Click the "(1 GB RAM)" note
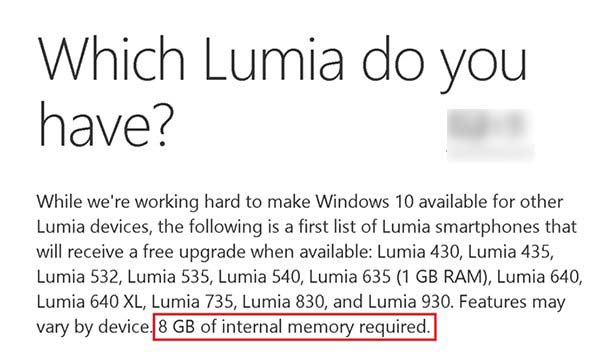This screenshot has width=600, height=364. point(444,277)
